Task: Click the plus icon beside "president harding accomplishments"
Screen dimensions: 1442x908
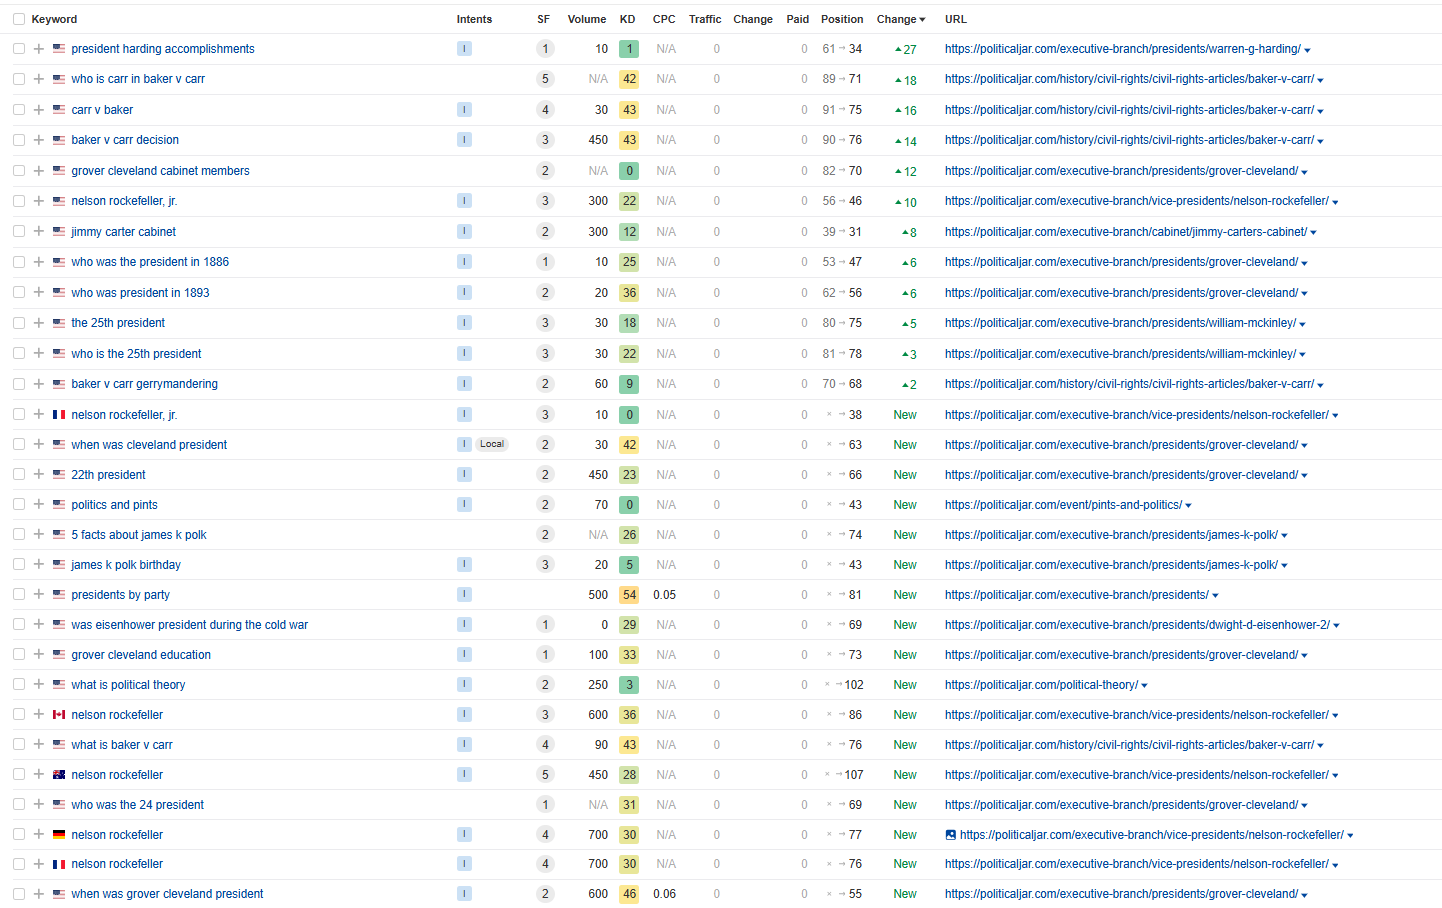Action: pos(39,49)
